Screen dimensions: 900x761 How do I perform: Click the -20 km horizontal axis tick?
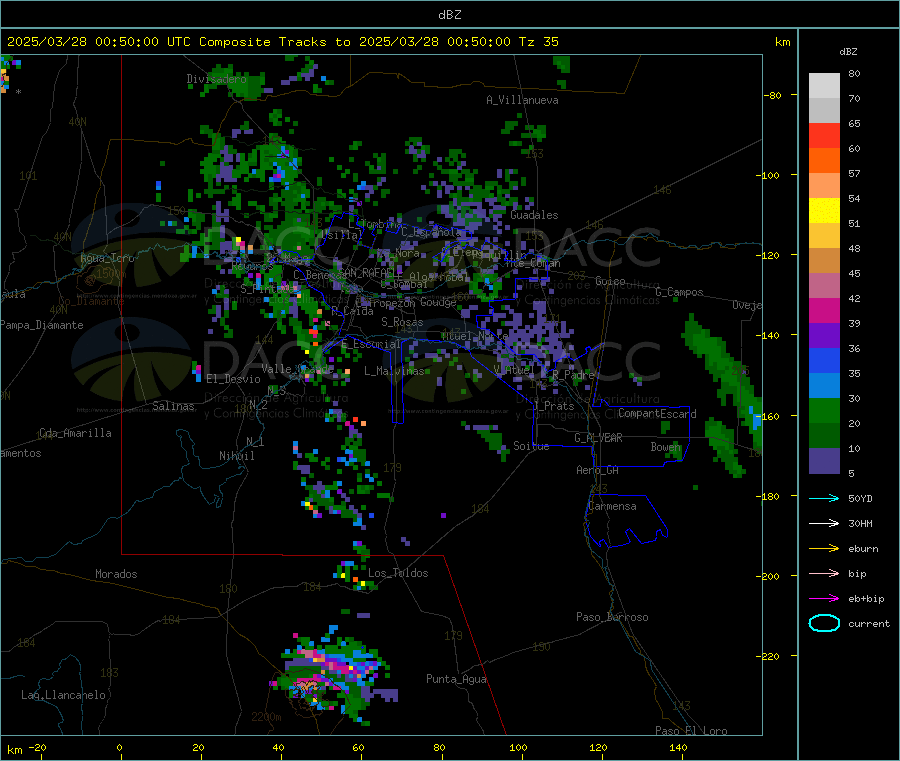click(x=38, y=747)
